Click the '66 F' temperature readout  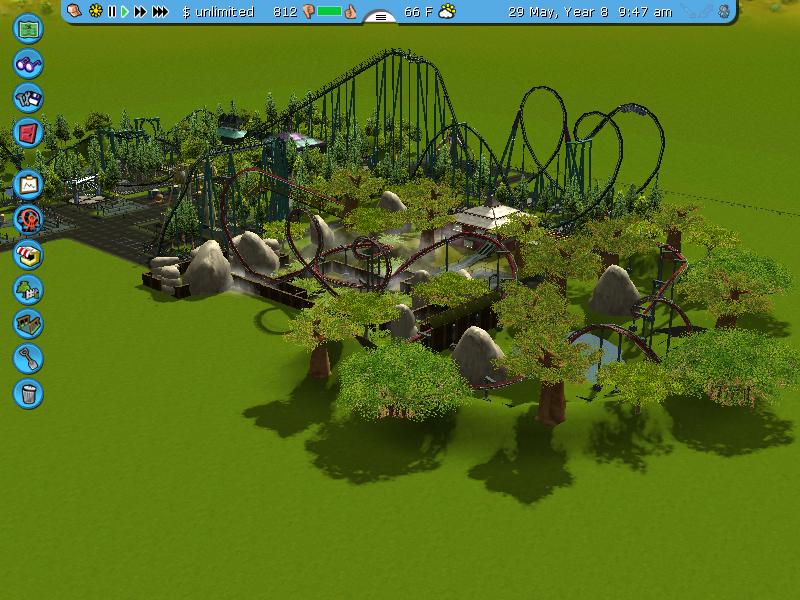[x=418, y=12]
